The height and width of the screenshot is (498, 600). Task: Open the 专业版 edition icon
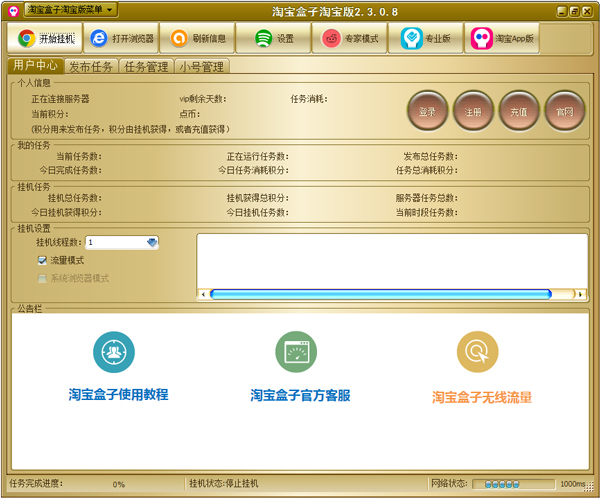(x=412, y=38)
